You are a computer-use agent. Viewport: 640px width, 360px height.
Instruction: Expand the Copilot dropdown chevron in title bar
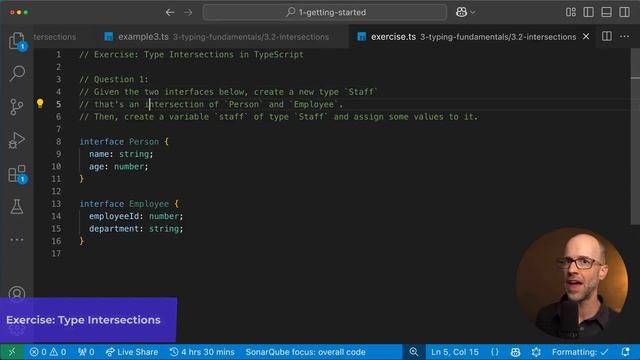coord(473,12)
